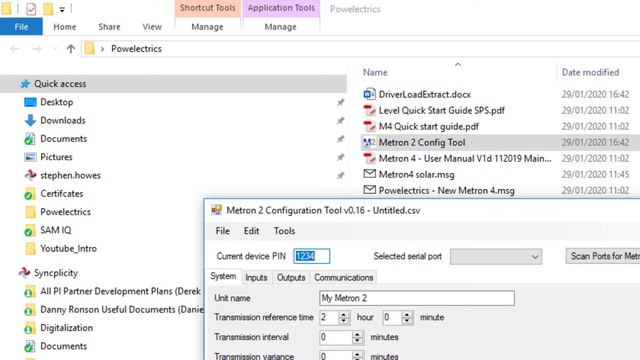
Task: Click Explorer window folder icon in title bar
Action: (6, 9)
